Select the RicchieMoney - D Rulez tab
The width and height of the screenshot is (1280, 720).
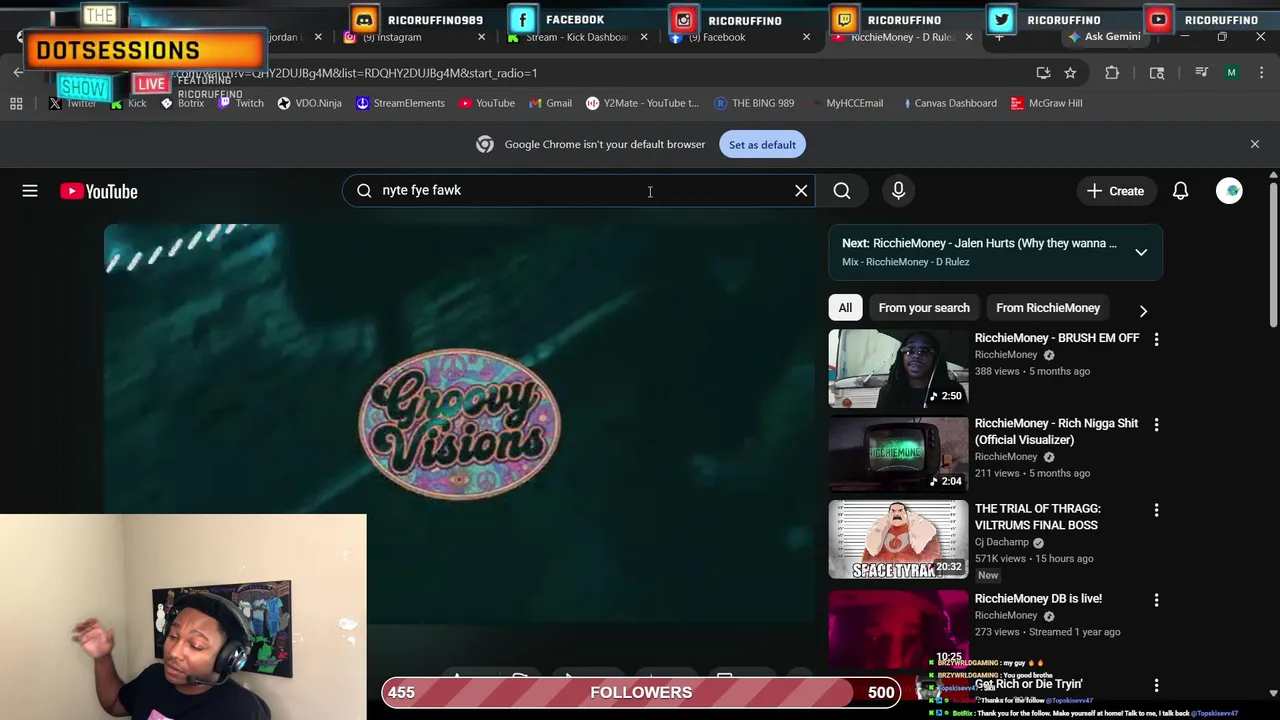pos(901,37)
